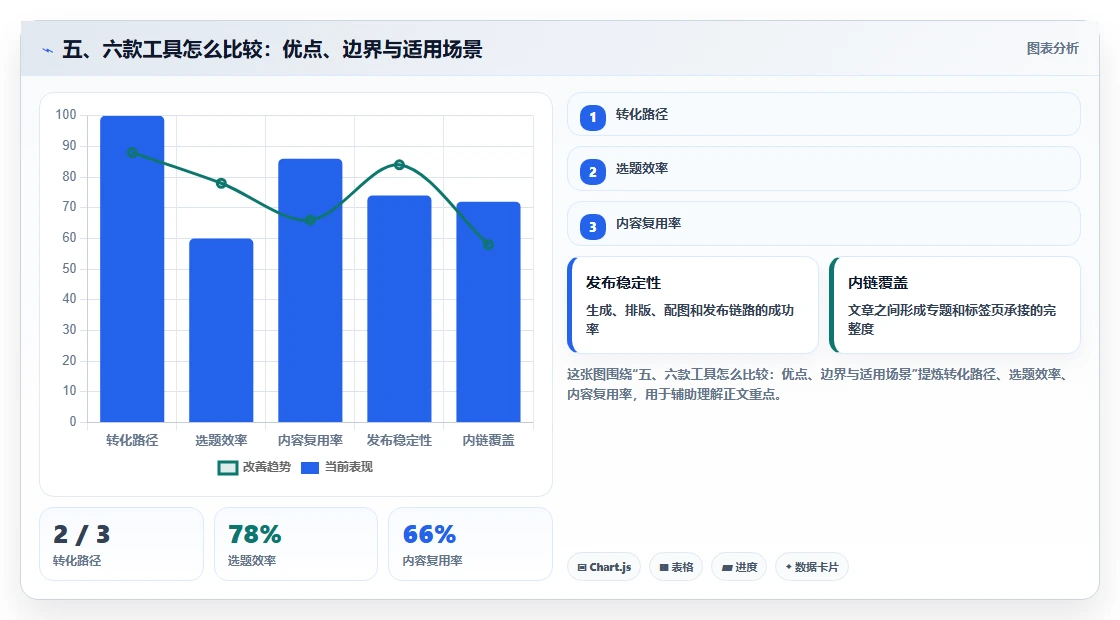Click the description paragraph starting 这张图围绕

pos(819,384)
